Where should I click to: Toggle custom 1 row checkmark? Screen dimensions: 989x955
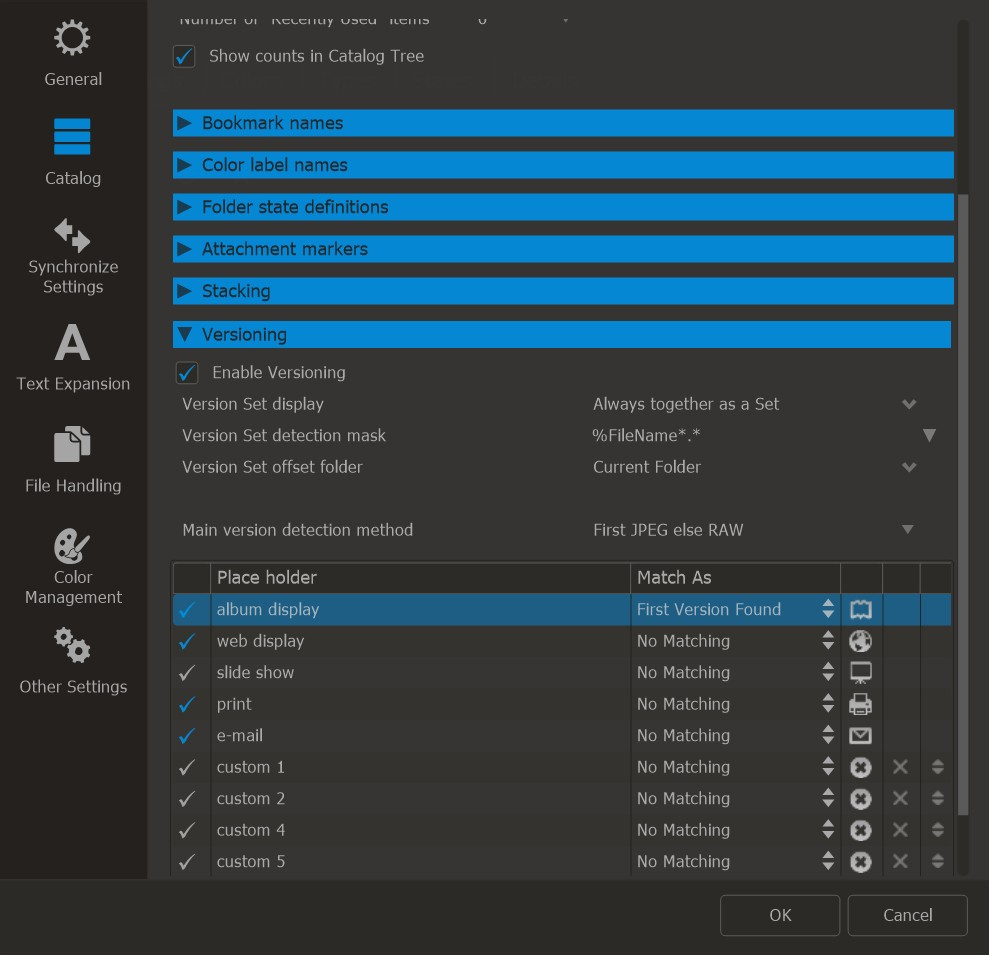coord(187,768)
